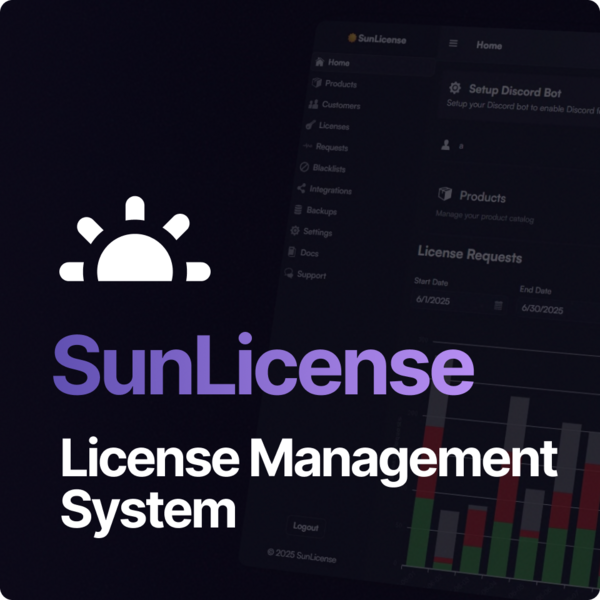Open the Support sidebar link
This screenshot has height=600, width=600.
coord(305,274)
